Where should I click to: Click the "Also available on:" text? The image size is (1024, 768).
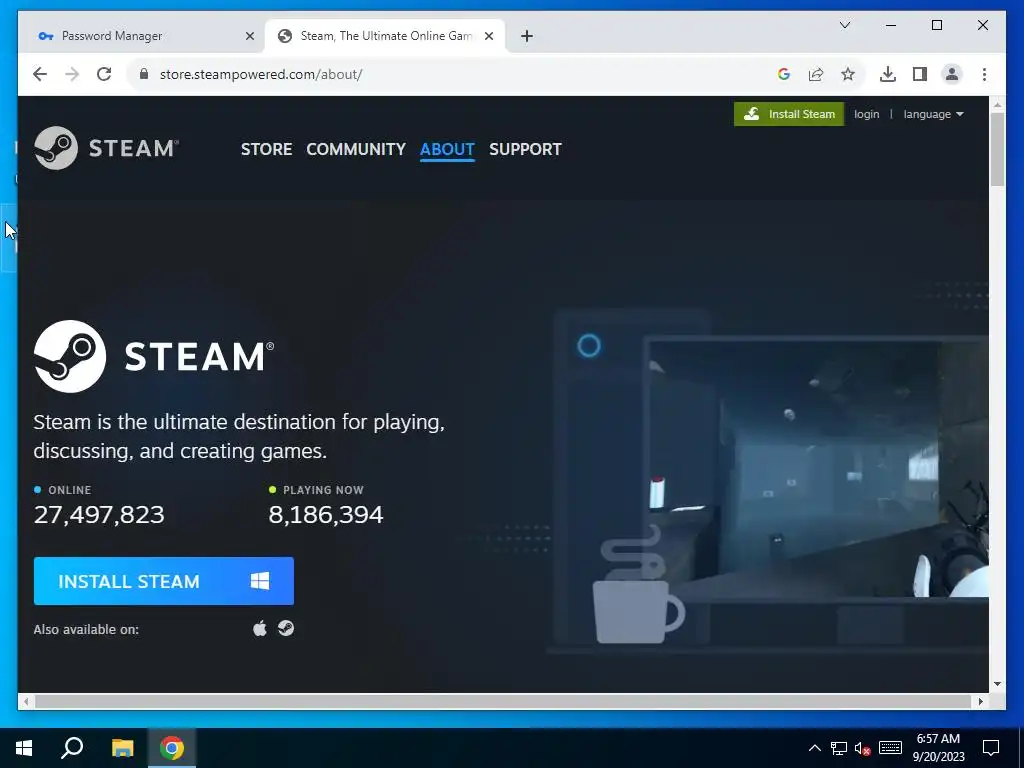[x=86, y=630]
